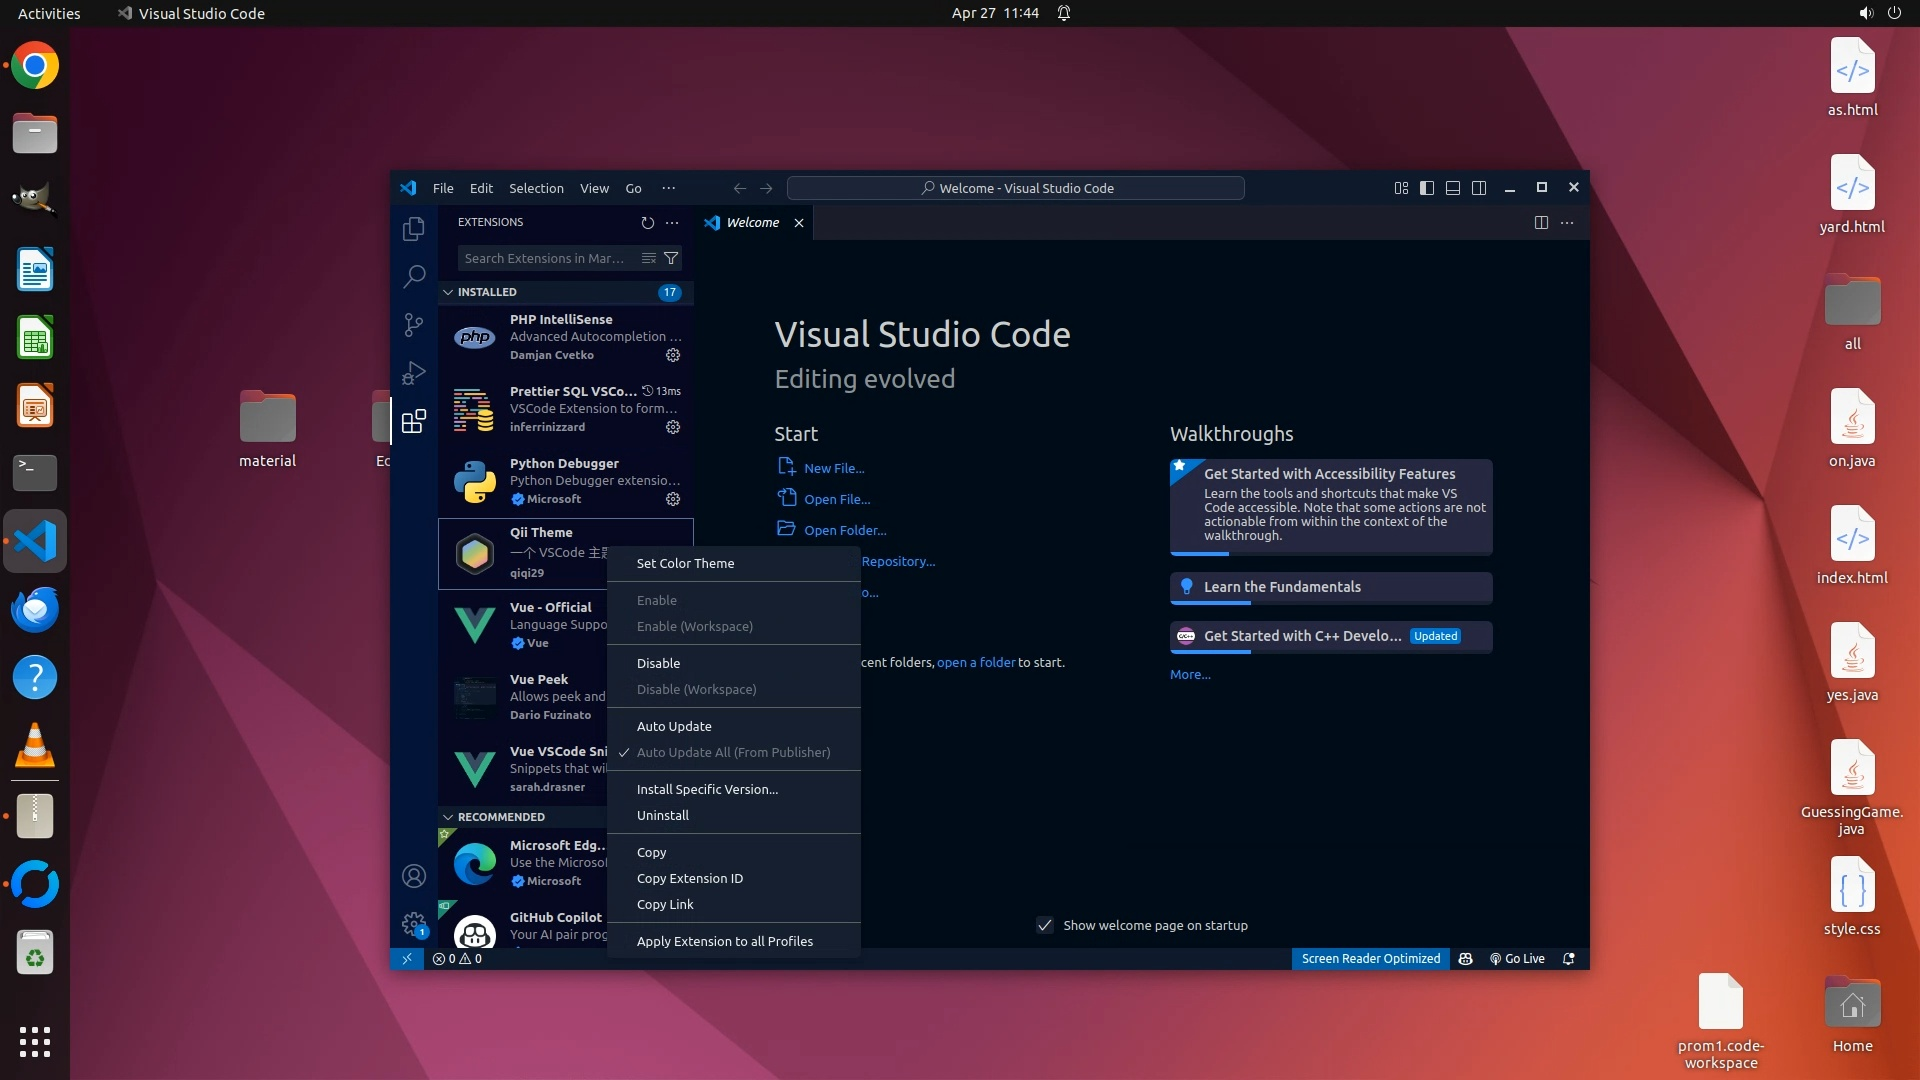The image size is (1920, 1080).
Task: Toggle panel visibility in title bar
Action: [x=1453, y=188]
